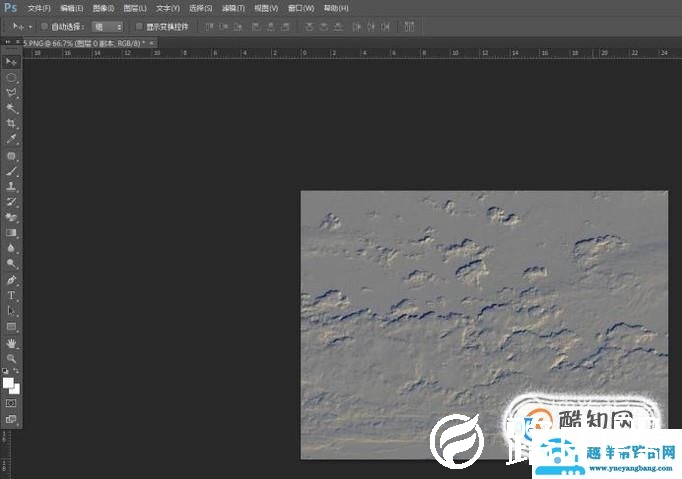The height and width of the screenshot is (479, 682).
Task: Expand the toolbox panel double-arrow
Action: (8, 43)
